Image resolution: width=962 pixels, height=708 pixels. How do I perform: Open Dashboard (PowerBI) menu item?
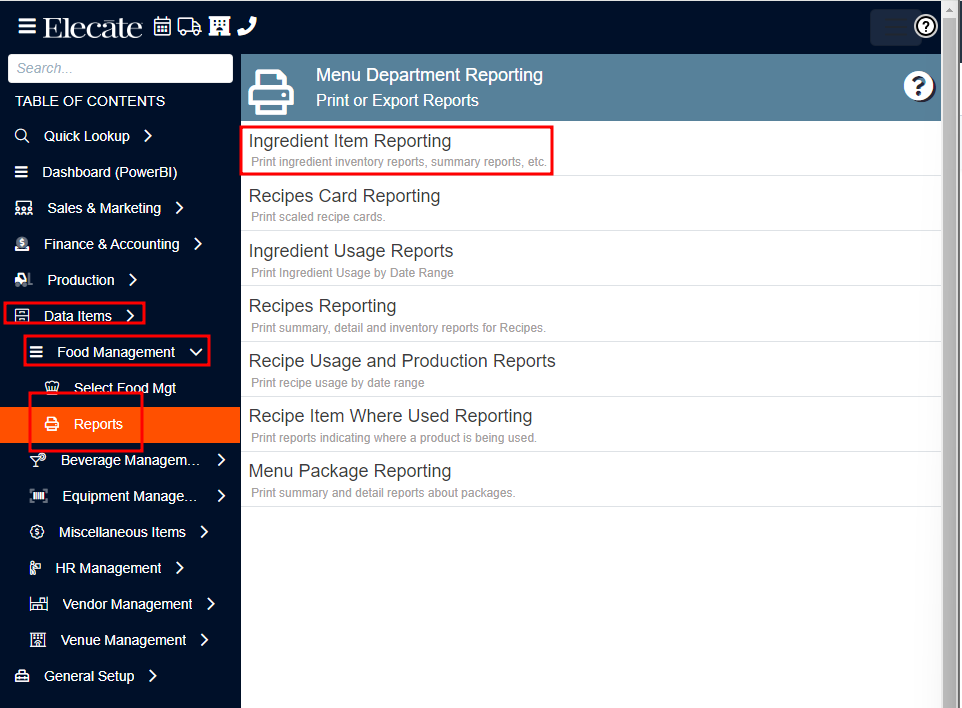click(110, 172)
